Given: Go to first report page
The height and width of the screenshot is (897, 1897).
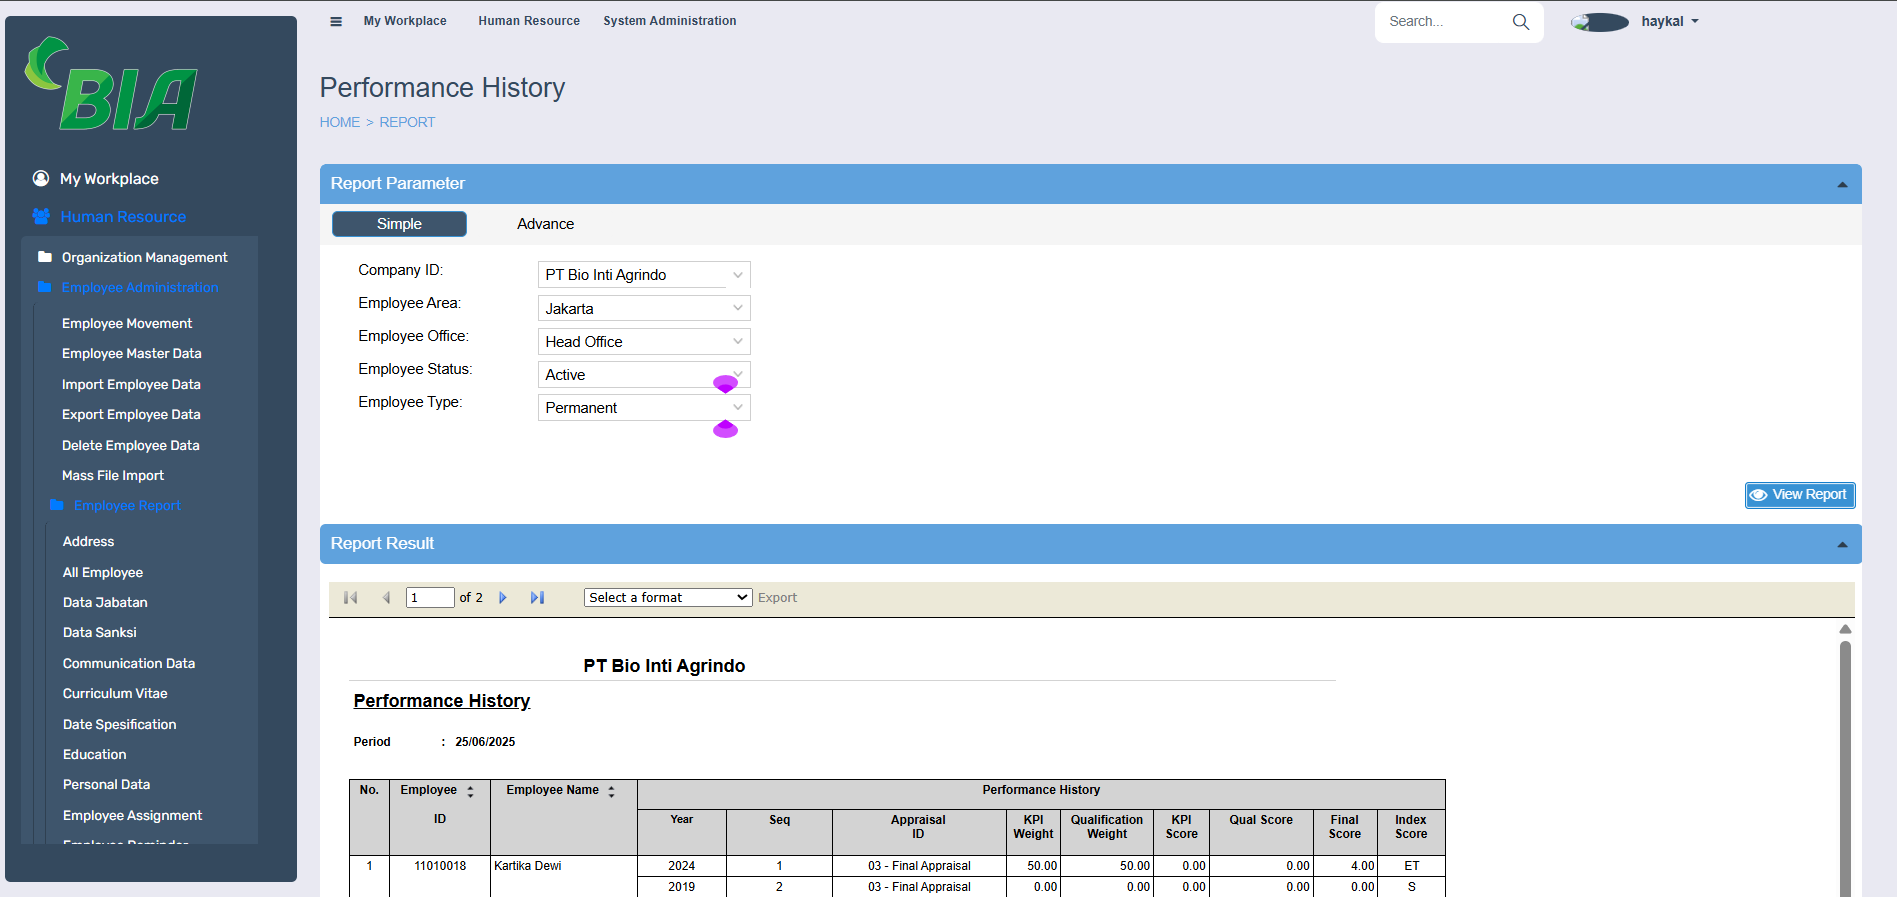Looking at the screenshot, I should (350, 597).
